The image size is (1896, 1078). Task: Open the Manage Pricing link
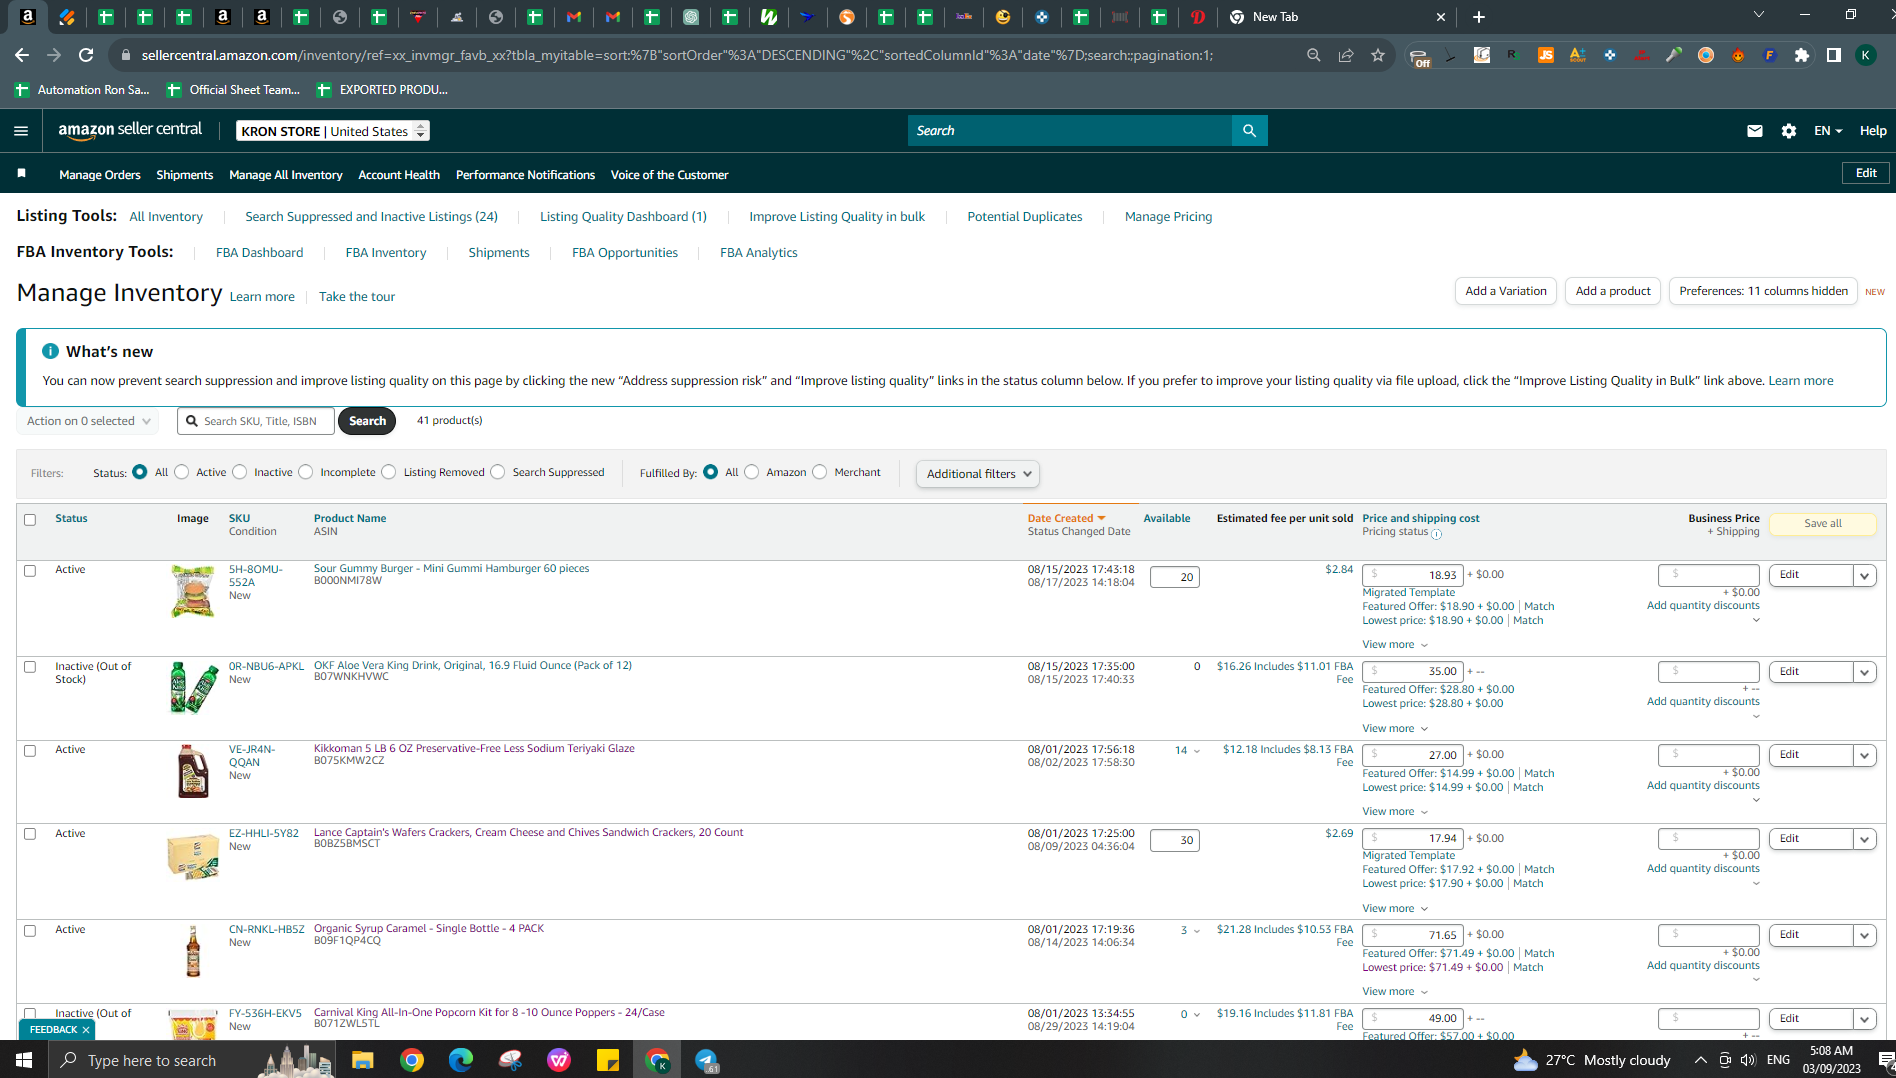[x=1168, y=217]
